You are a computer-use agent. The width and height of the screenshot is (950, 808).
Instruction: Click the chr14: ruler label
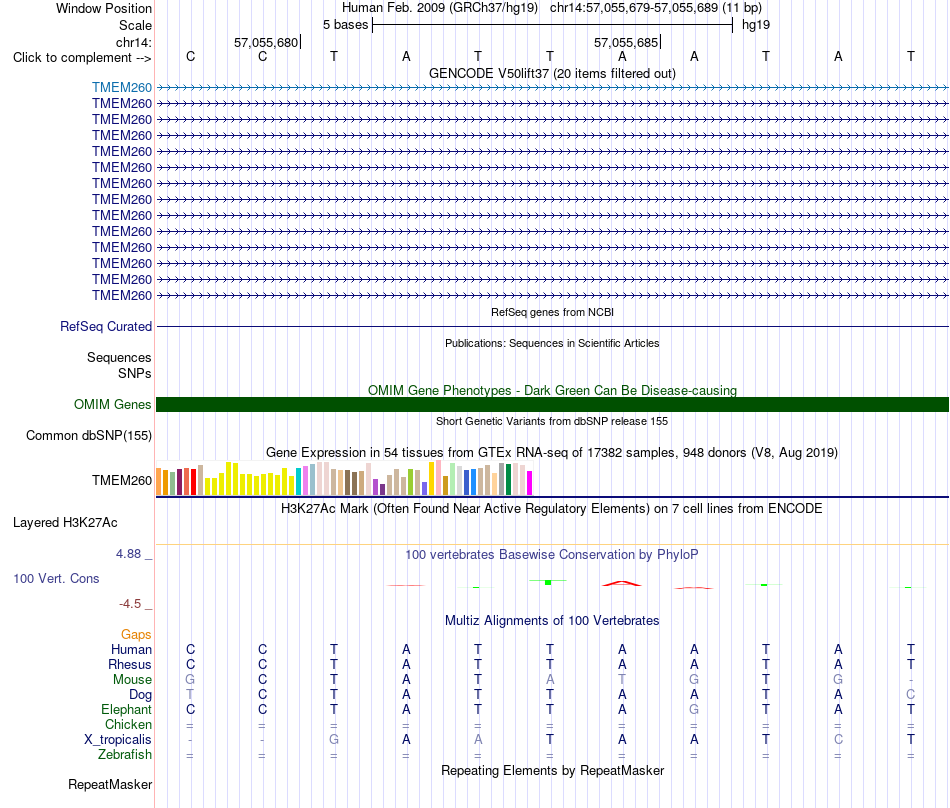click(x=133, y=42)
